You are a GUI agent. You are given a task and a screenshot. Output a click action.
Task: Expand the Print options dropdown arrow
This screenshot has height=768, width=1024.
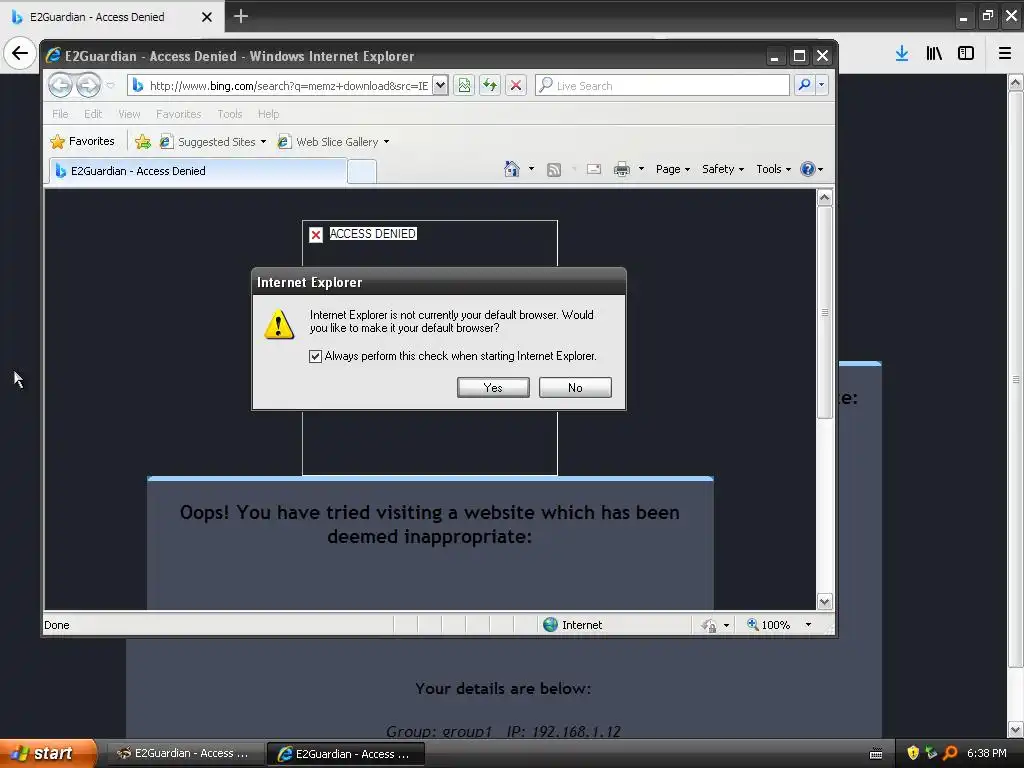(x=641, y=169)
